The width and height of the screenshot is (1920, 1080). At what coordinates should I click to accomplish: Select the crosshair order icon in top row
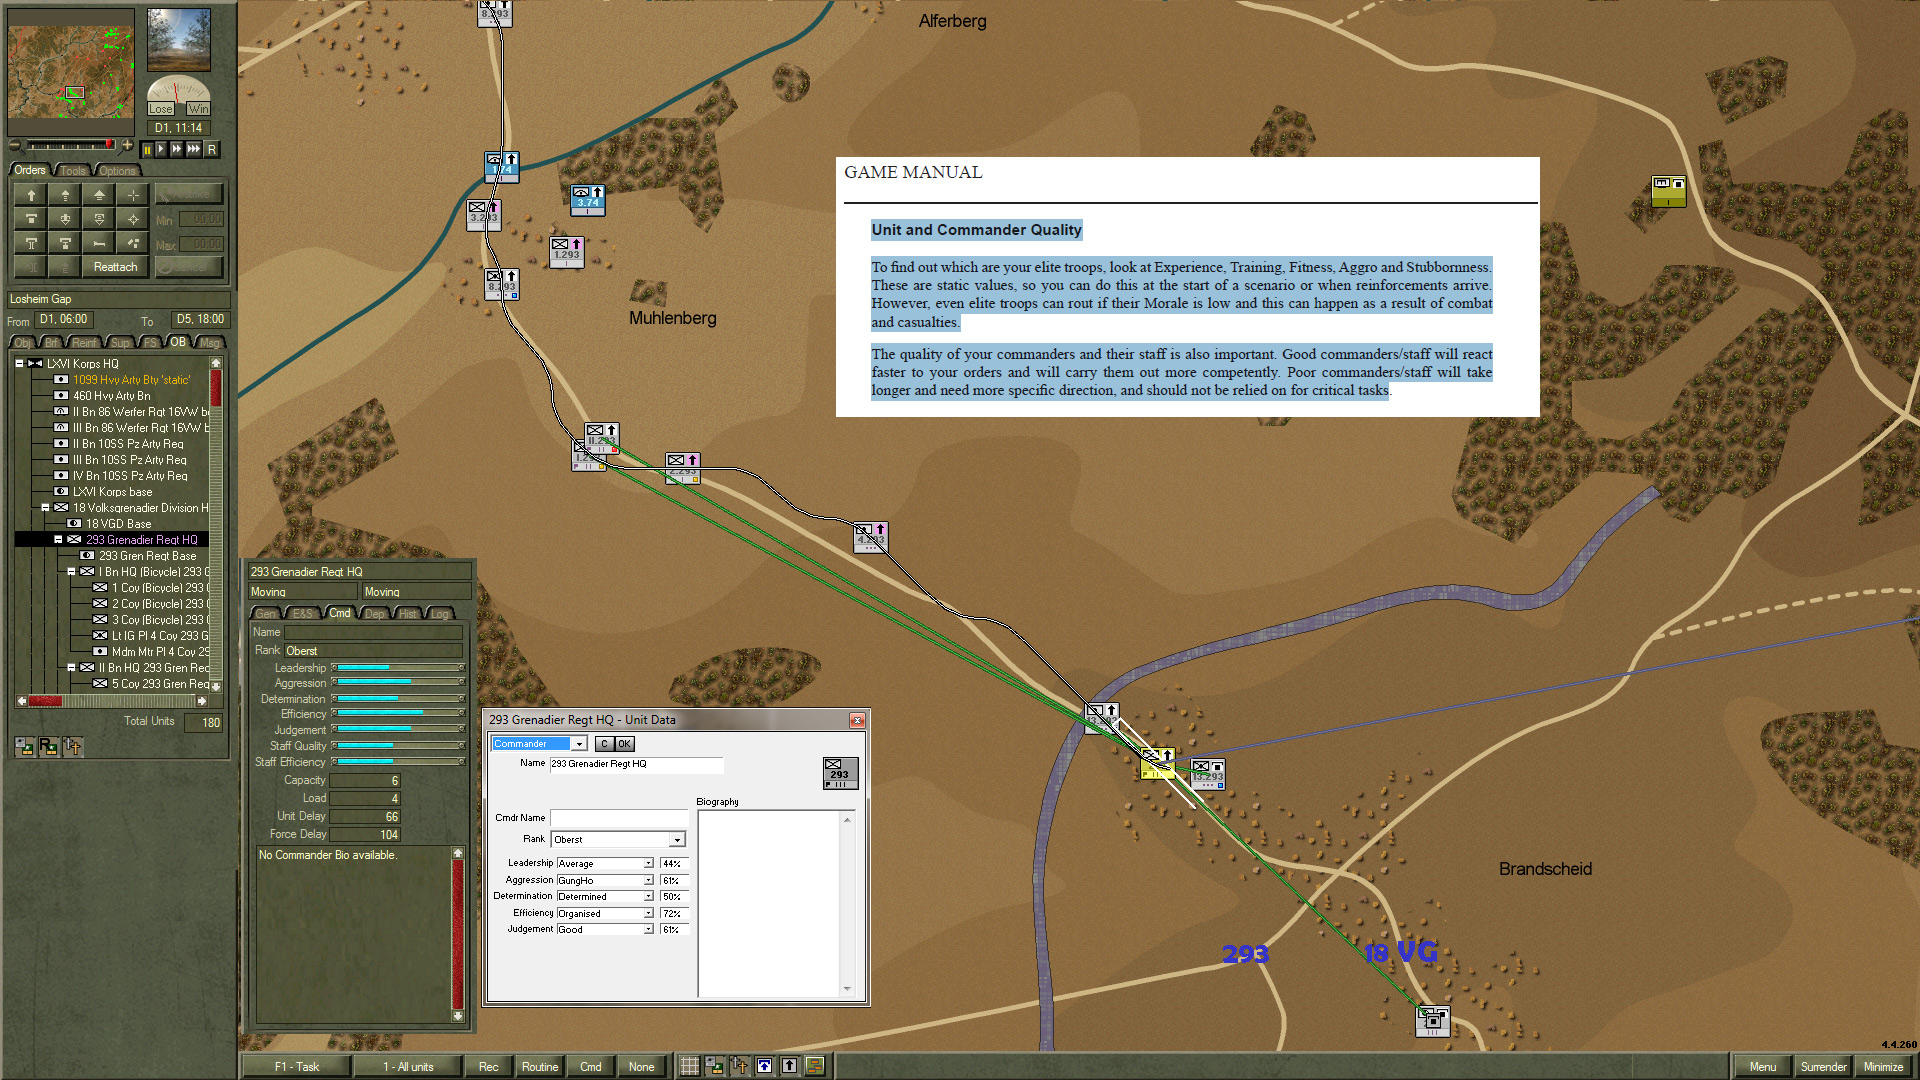(133, 195)
